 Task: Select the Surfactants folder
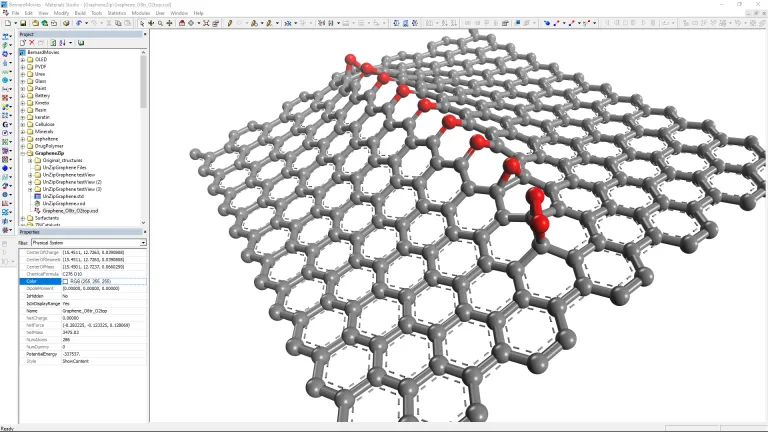(x=48, y=217)
